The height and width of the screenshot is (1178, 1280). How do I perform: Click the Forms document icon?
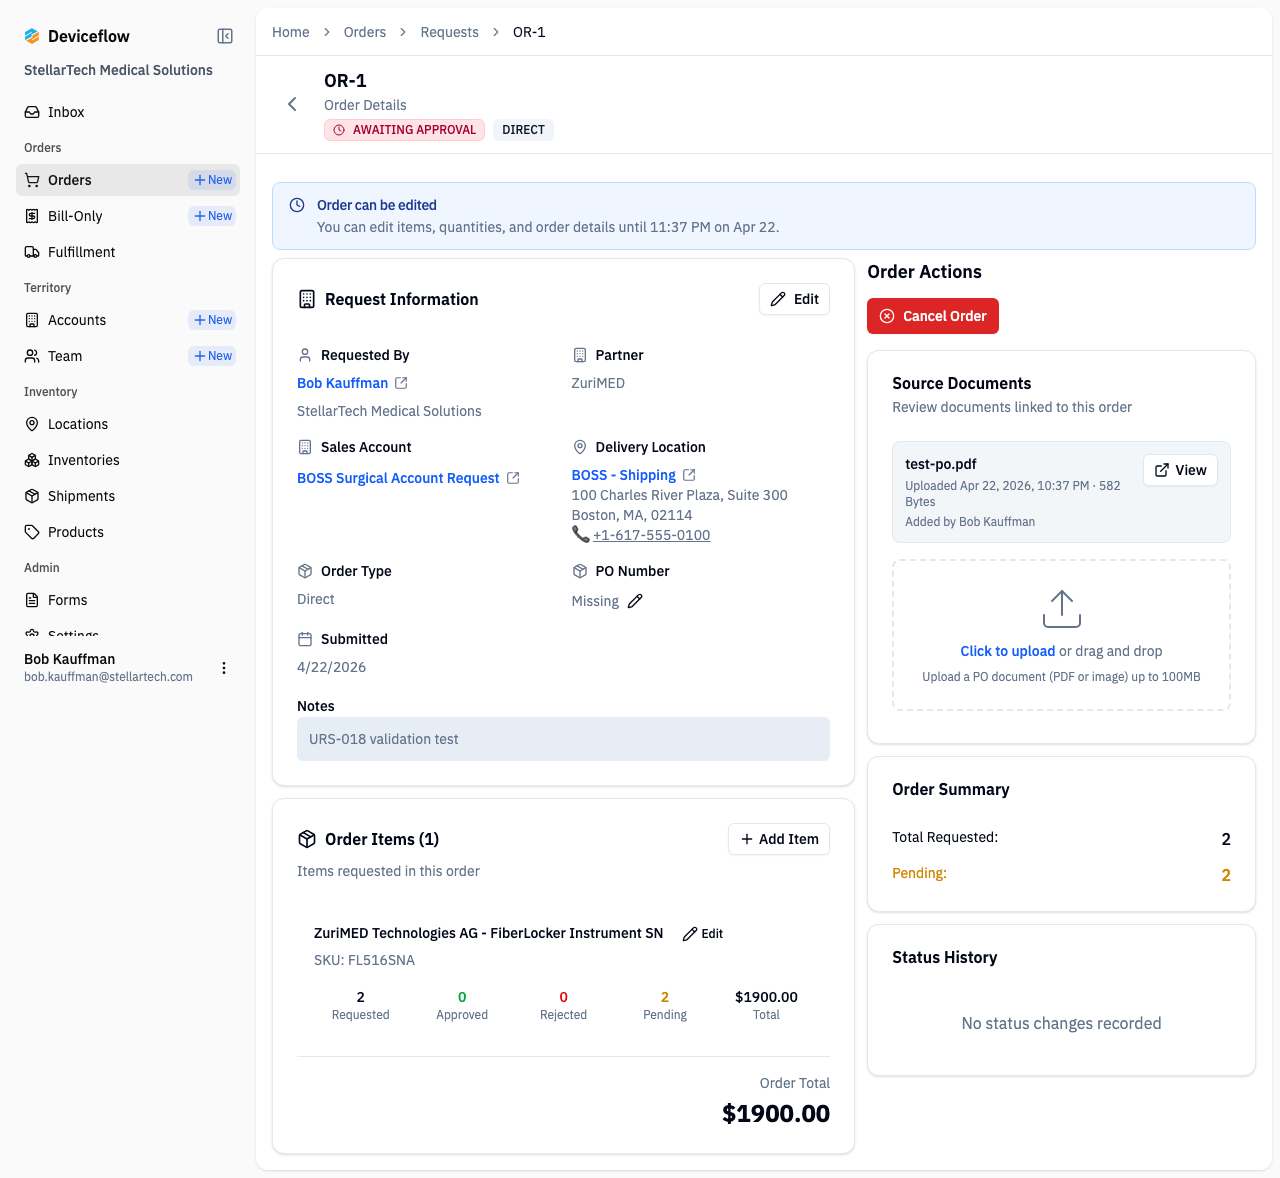click(32, 600)
